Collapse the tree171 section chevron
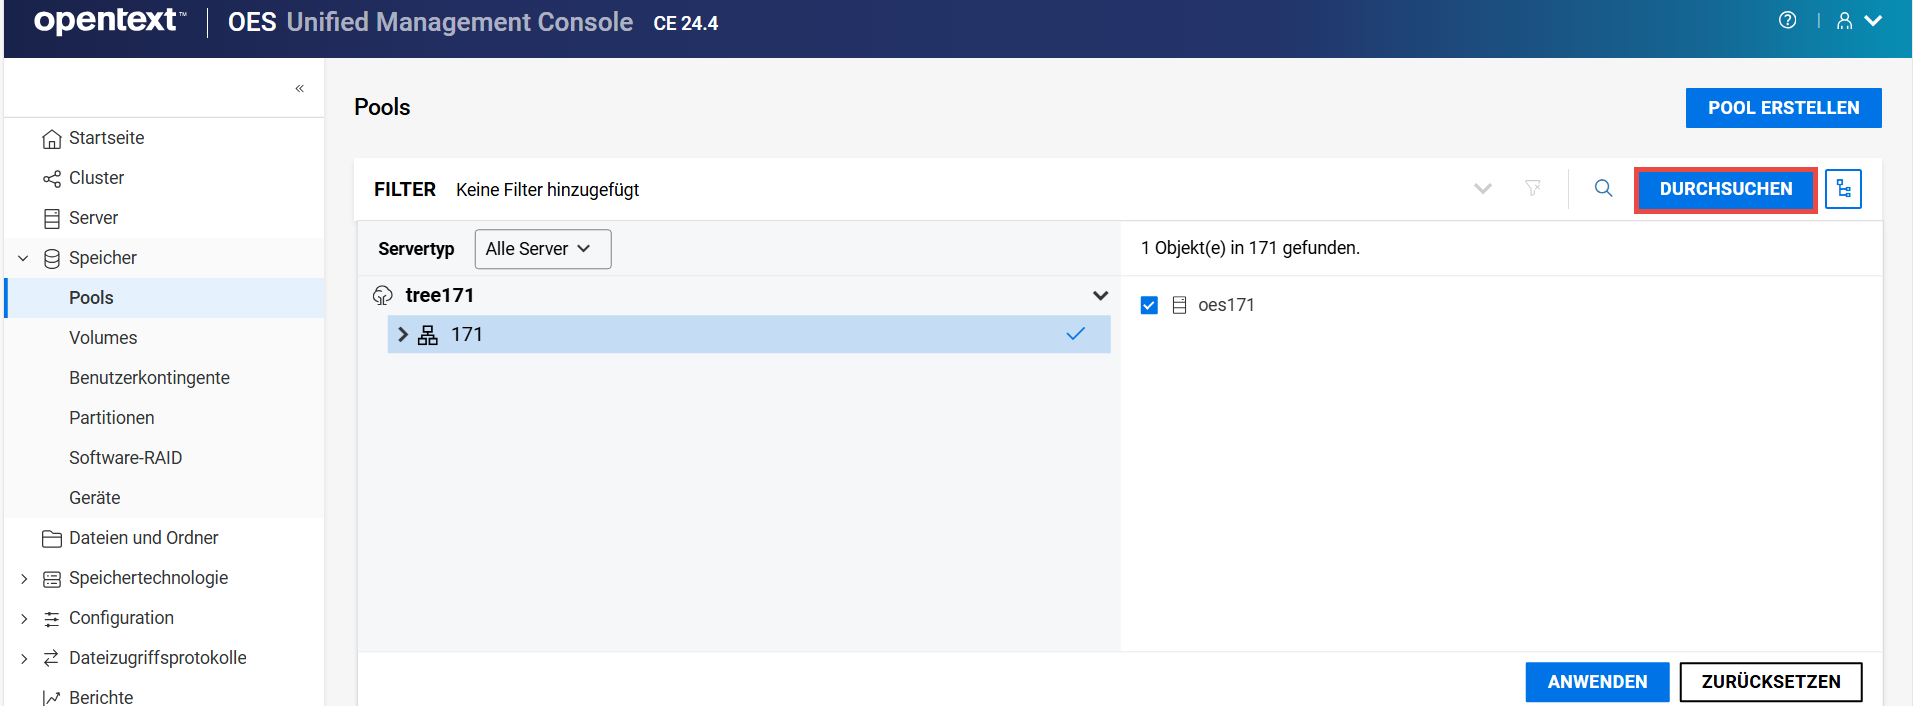 [x=1100, y=295]
